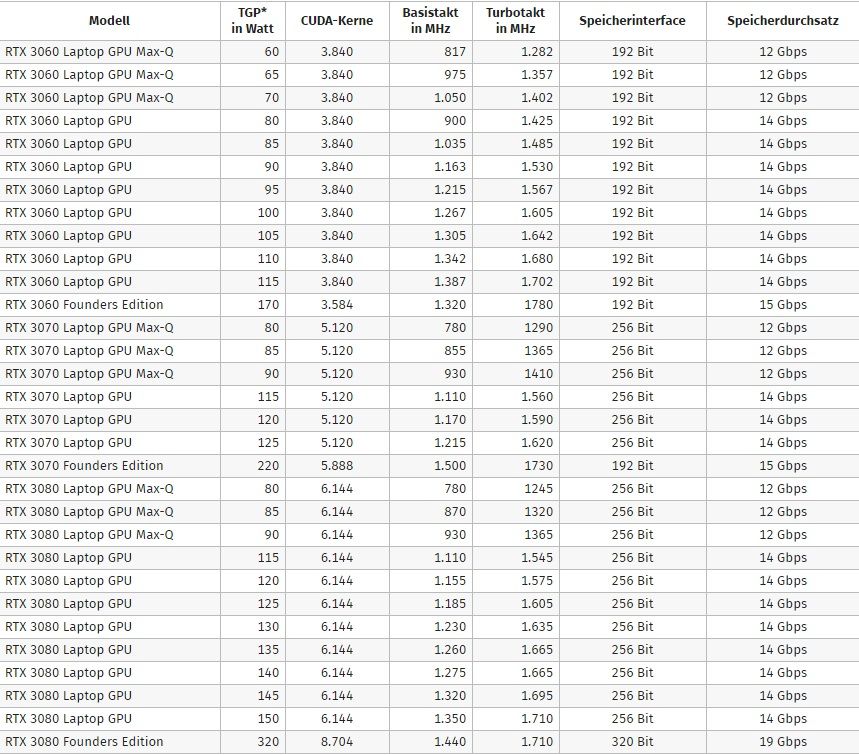
Task: Click the Turbotakt in MHz header
Action: click(x=516, y=21)
